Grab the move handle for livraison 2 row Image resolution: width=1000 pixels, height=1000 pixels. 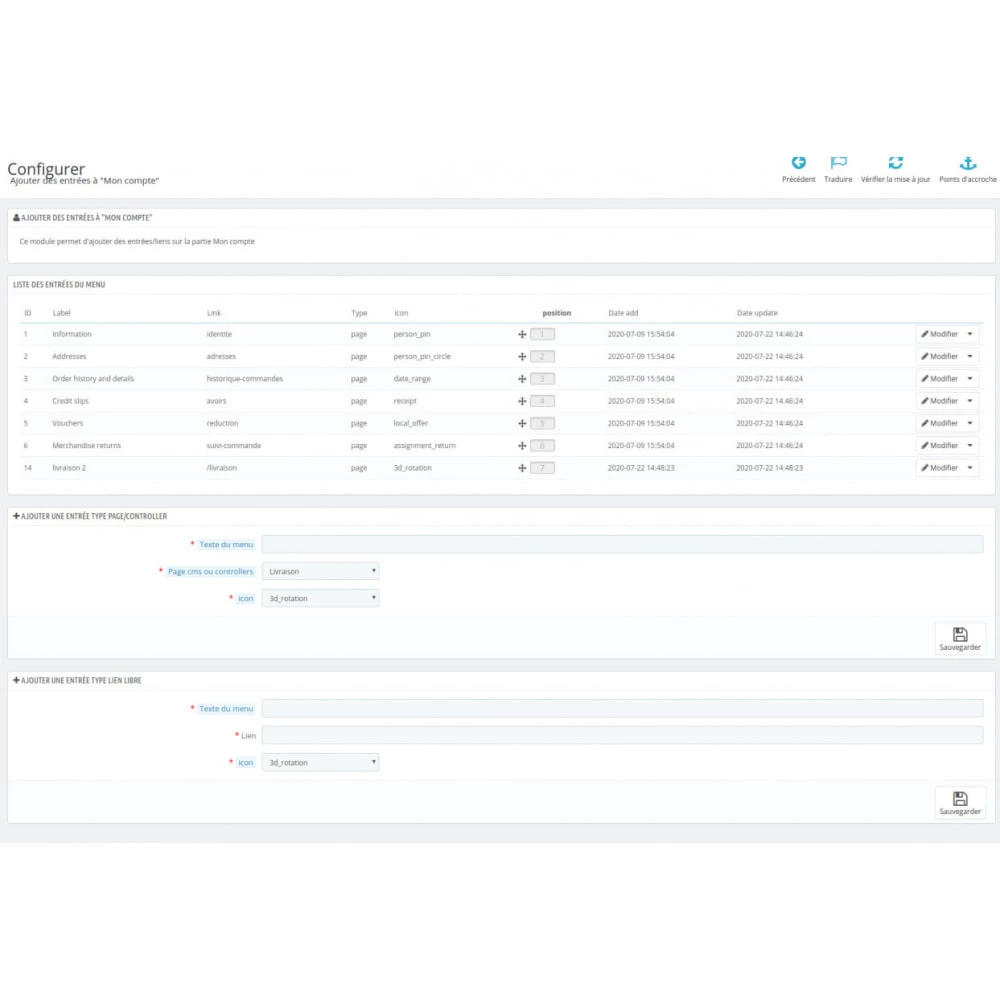[x=522, y=468]
